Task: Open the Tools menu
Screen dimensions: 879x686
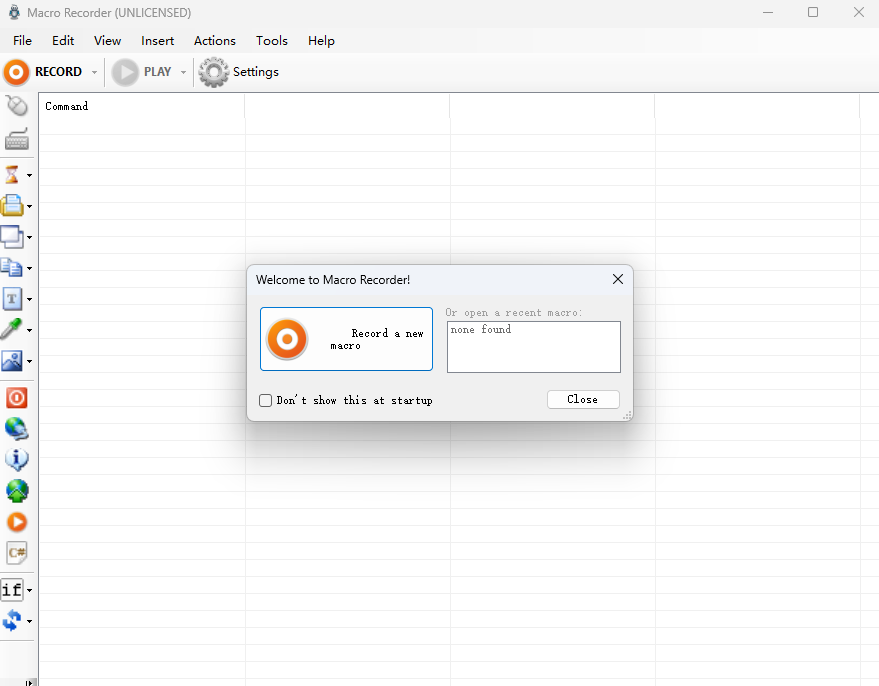Action: point(272,41)
